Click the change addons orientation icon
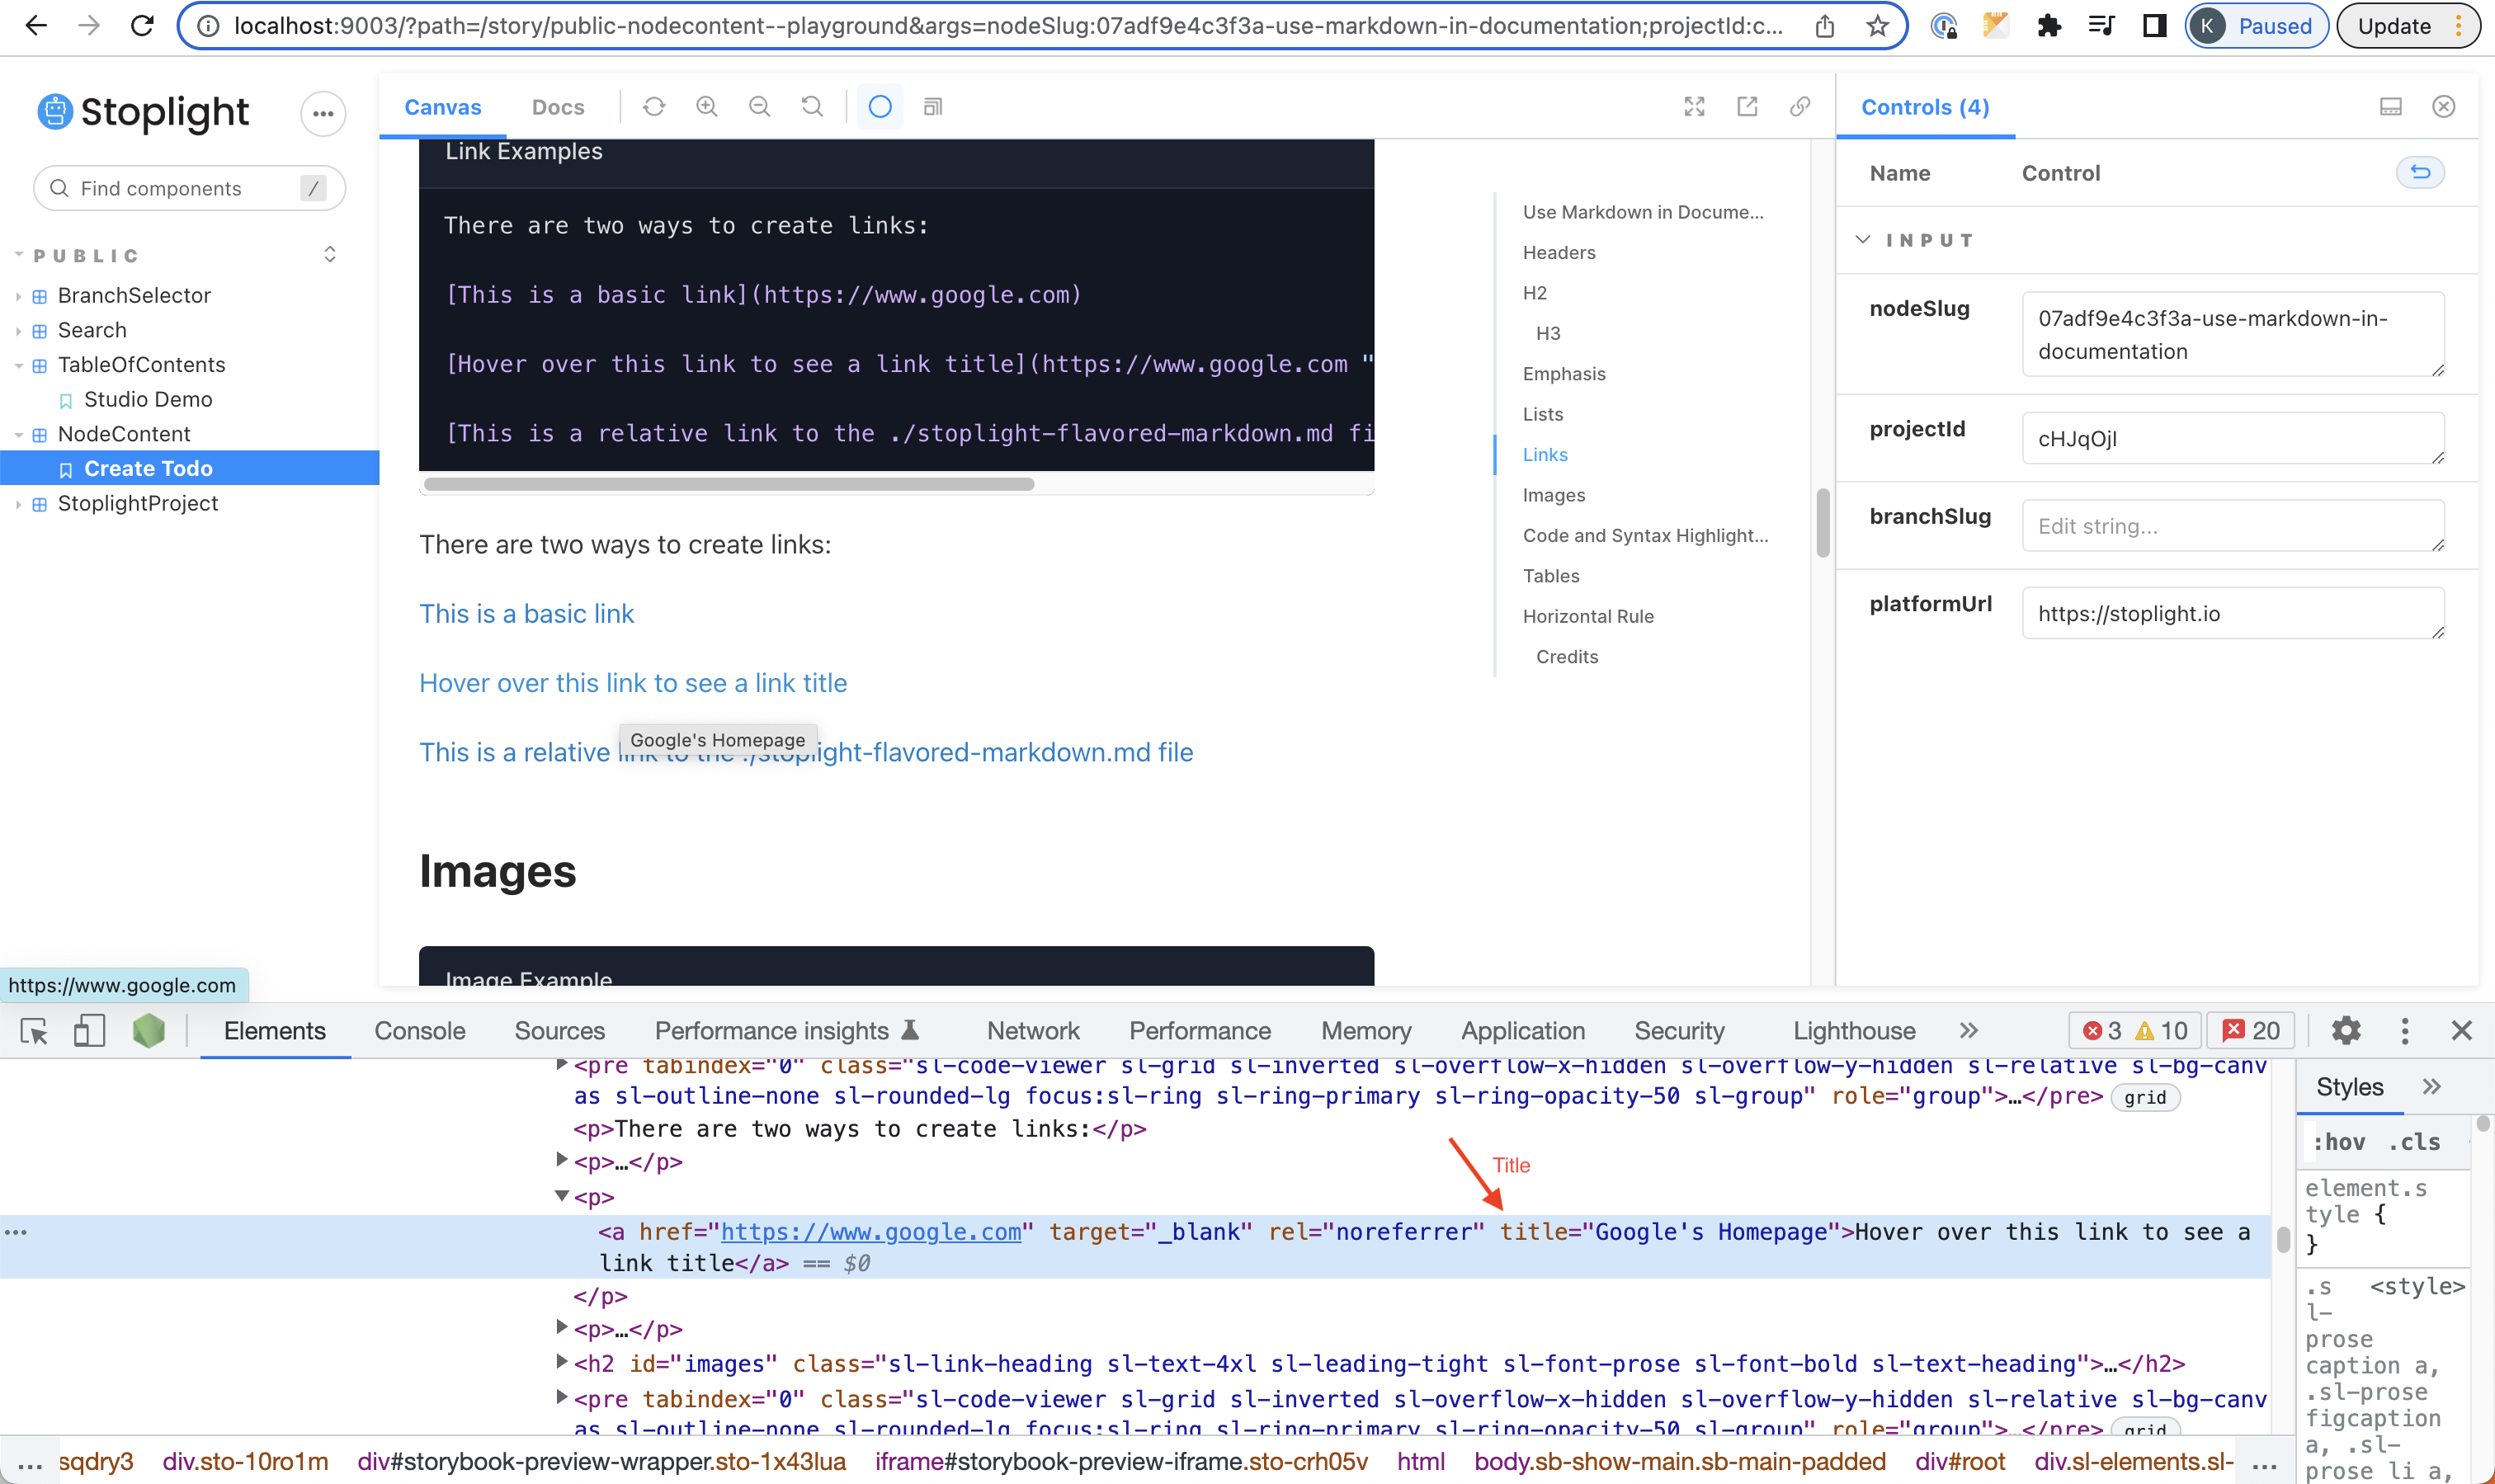 2390,106
